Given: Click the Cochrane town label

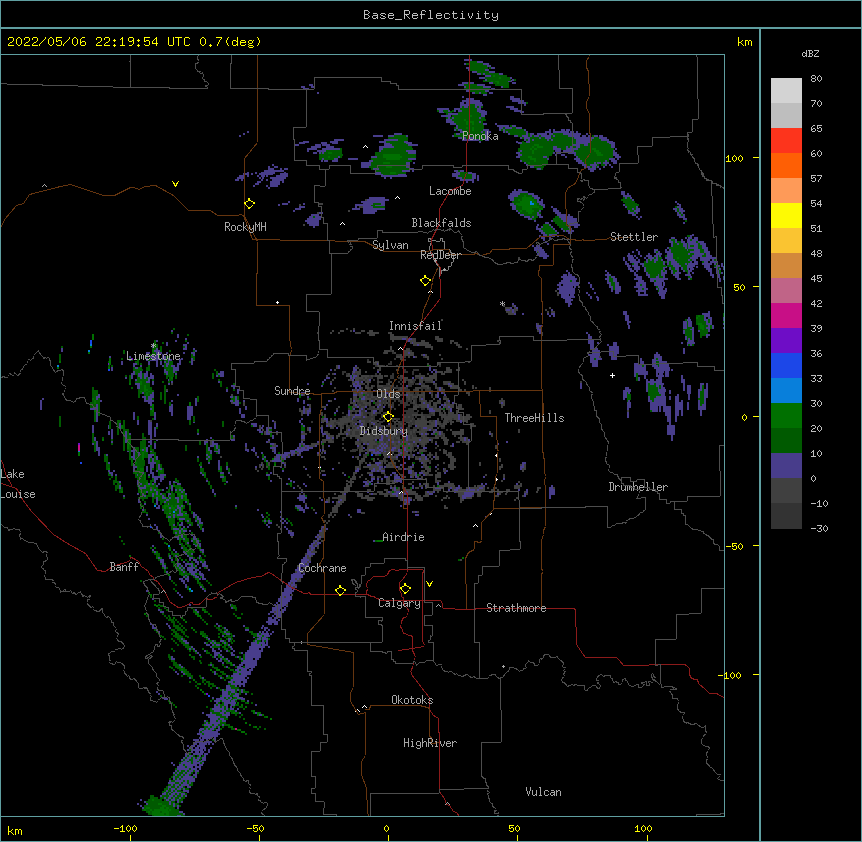Looking at the screenshot, I should tap(322, 568).
